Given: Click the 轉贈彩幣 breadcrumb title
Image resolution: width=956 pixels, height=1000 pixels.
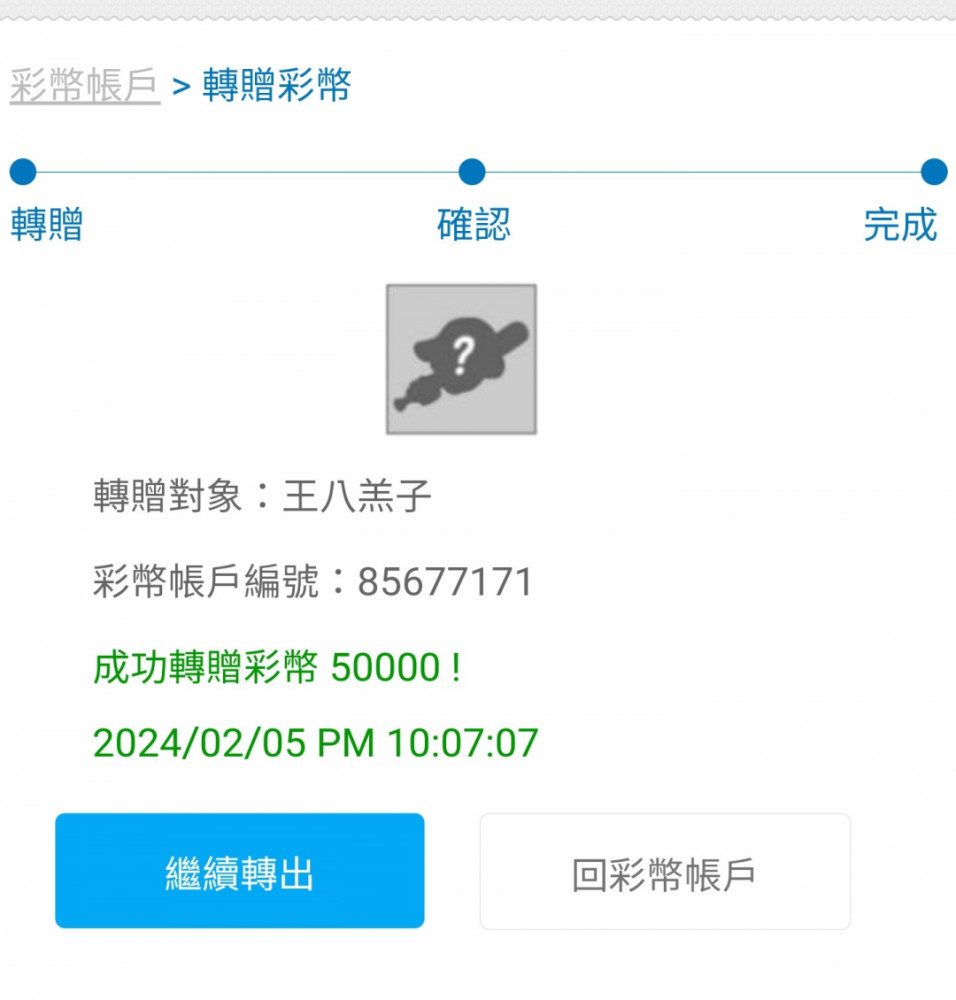Looking at the screenshot, I should click(277, 85).
